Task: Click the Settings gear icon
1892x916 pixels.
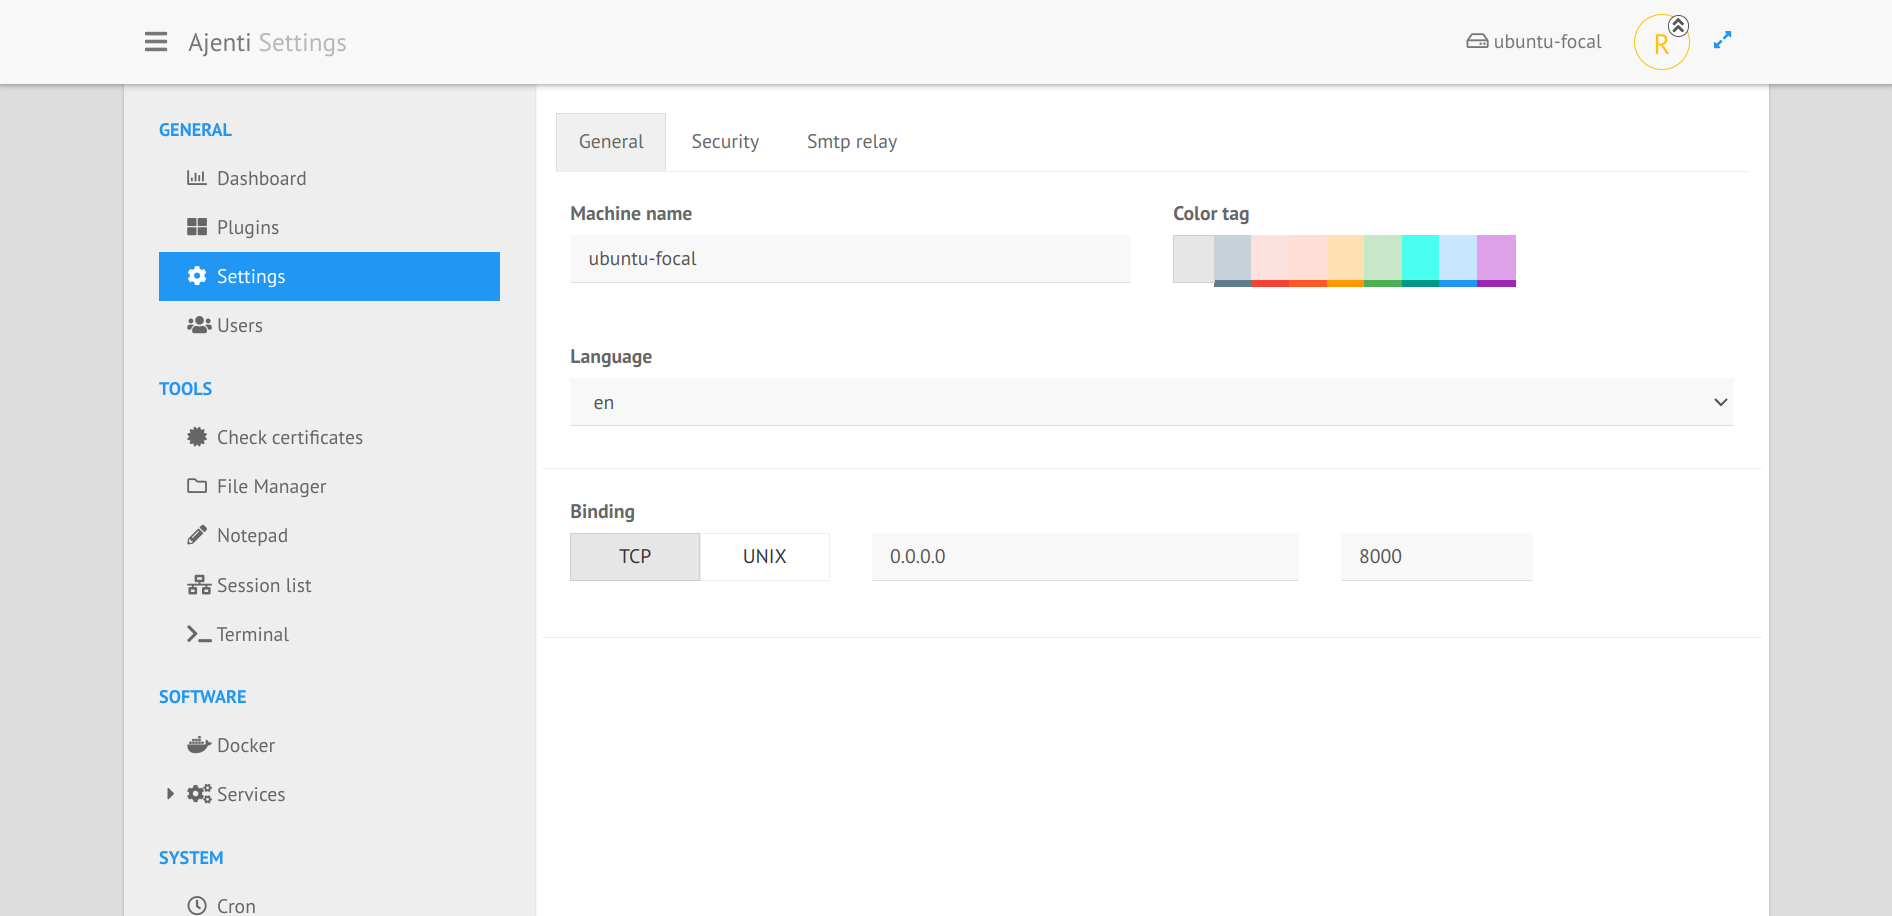Action: point(197,276)
